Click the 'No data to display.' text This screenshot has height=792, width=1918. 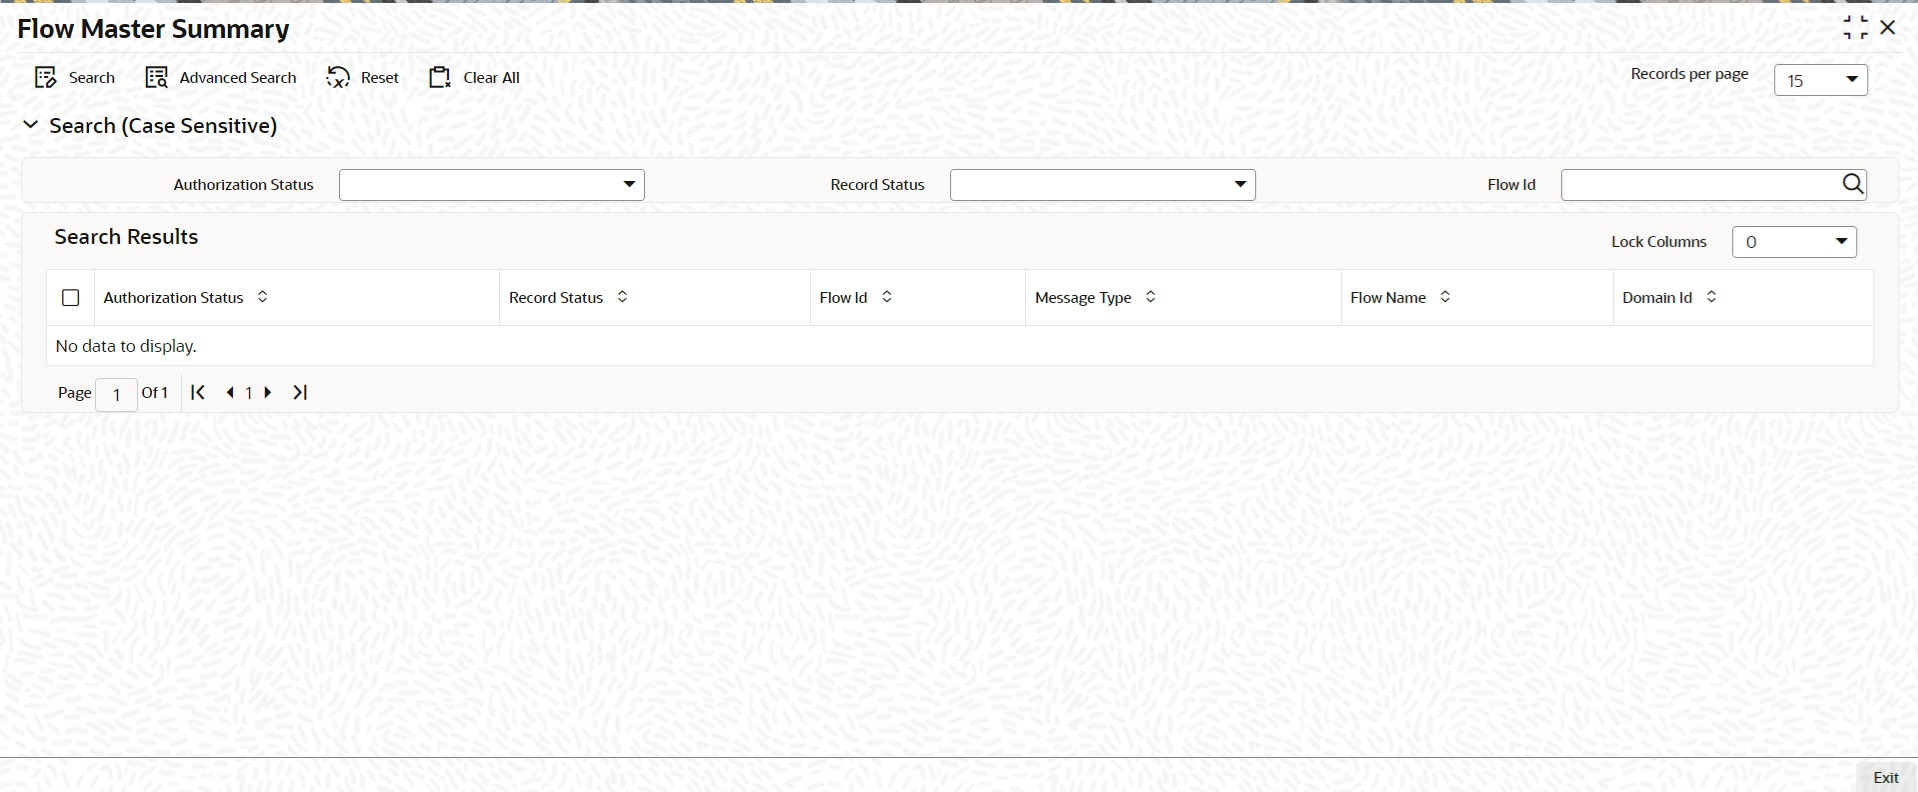click(x=126, y=346)
